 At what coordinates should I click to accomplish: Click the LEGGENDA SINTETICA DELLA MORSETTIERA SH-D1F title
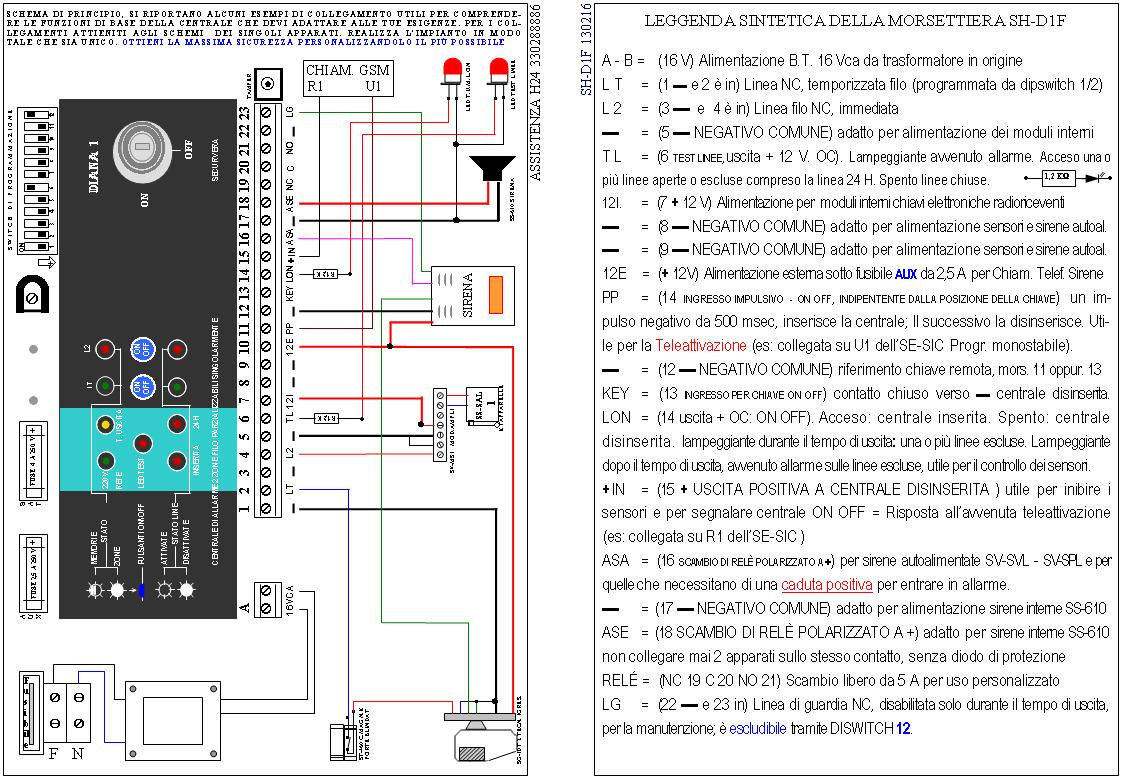(x=856, y=21)
